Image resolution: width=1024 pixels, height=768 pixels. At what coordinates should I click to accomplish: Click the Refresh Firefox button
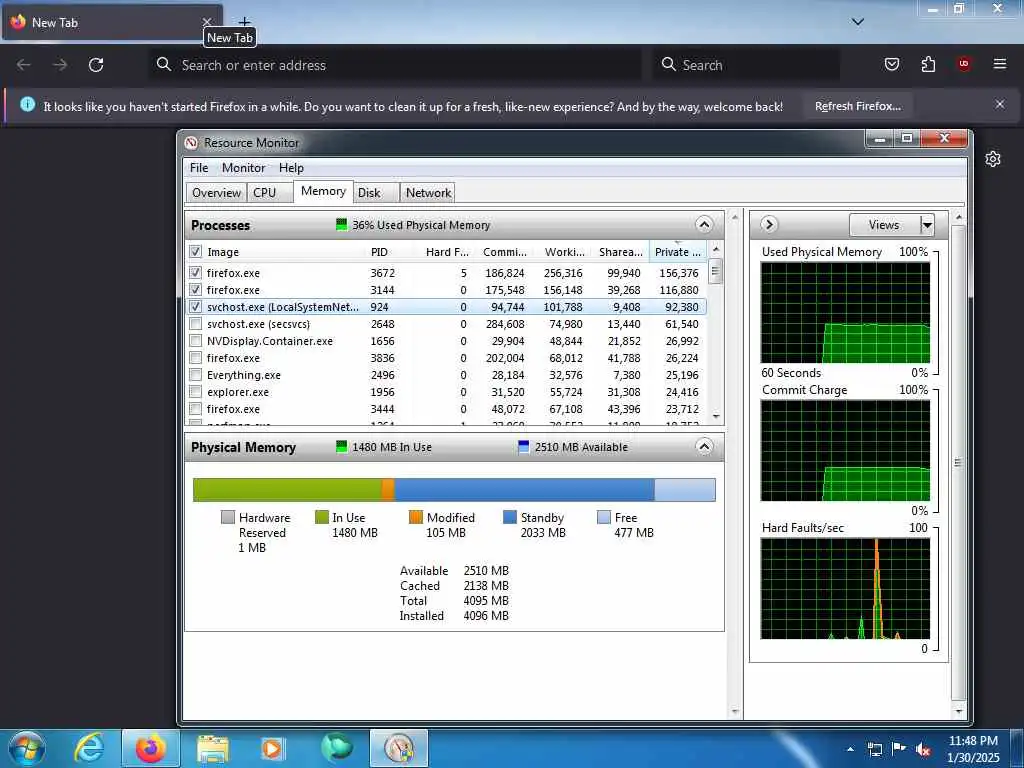pos(857,106)
